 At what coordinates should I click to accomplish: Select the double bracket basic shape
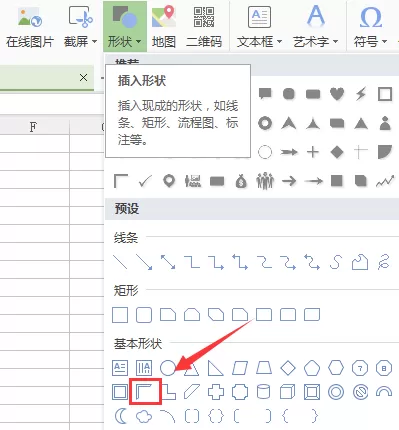click(x=192, y=416)
